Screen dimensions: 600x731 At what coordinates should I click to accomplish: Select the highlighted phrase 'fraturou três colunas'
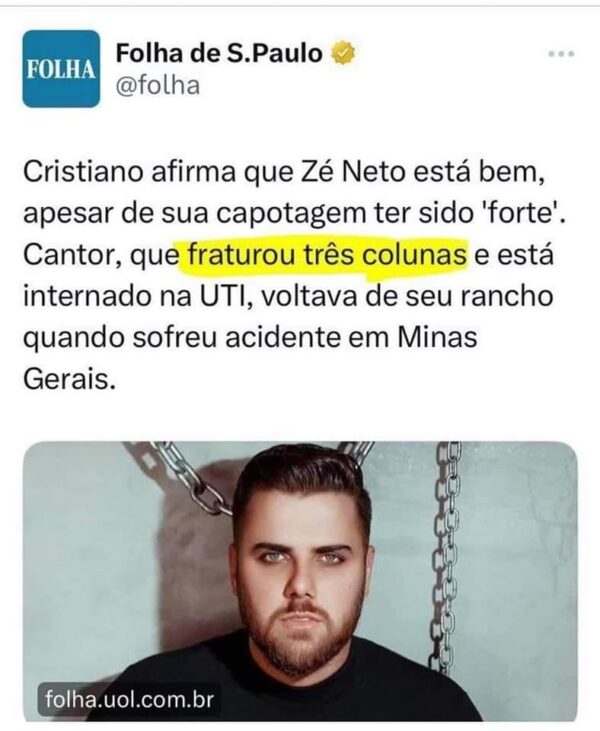(x=326, y=255)
